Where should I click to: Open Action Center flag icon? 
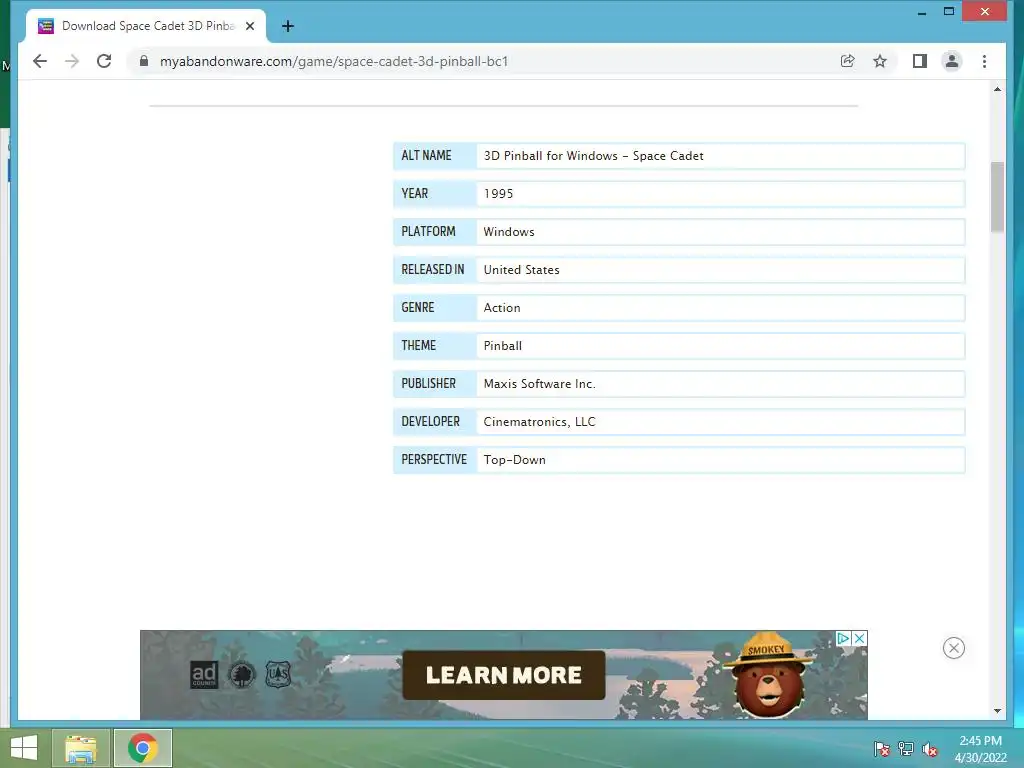point(882,749)
